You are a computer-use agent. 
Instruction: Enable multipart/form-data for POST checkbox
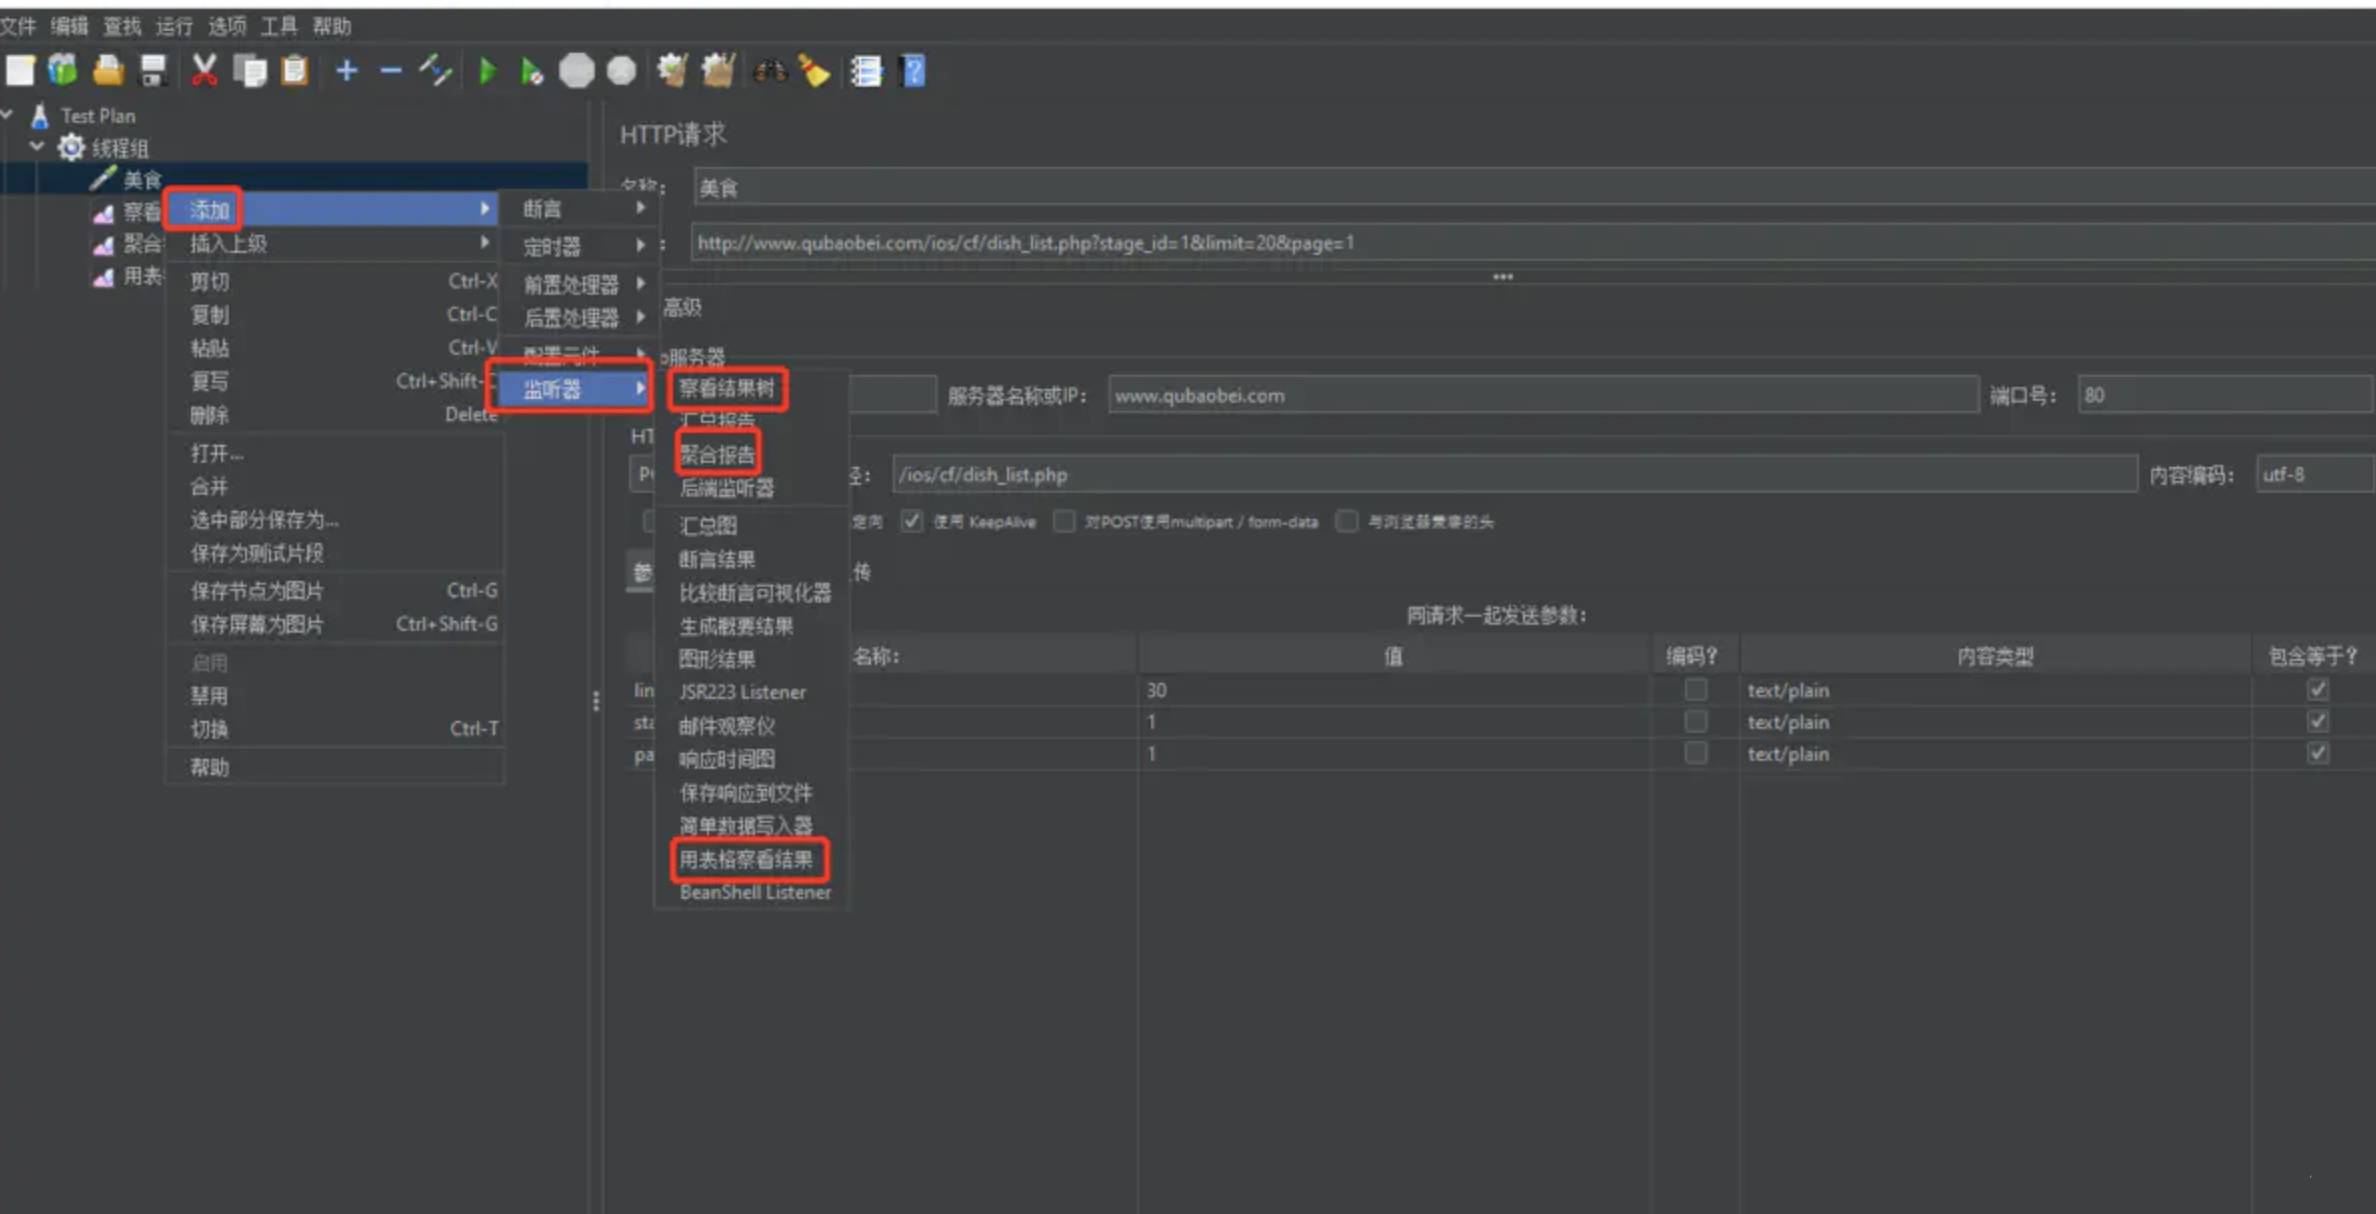pos(1064,521)
